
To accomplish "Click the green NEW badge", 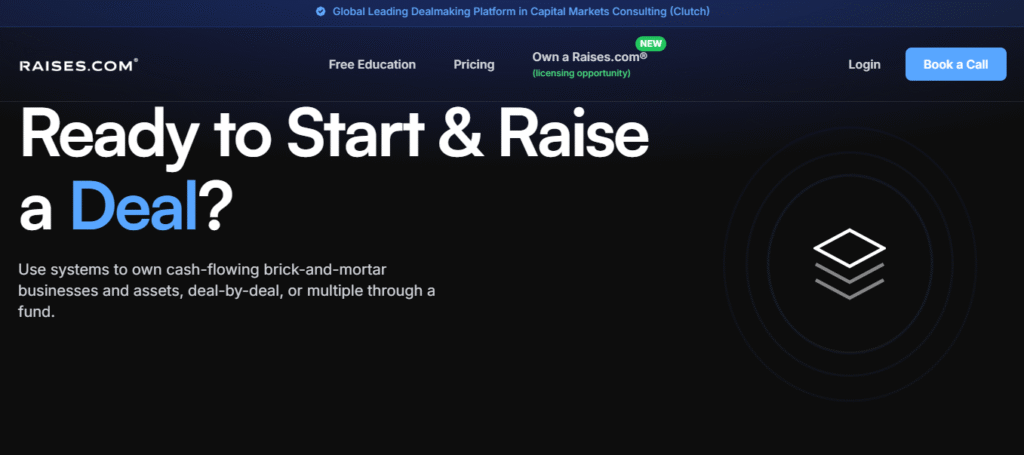I will pos(651,44).
